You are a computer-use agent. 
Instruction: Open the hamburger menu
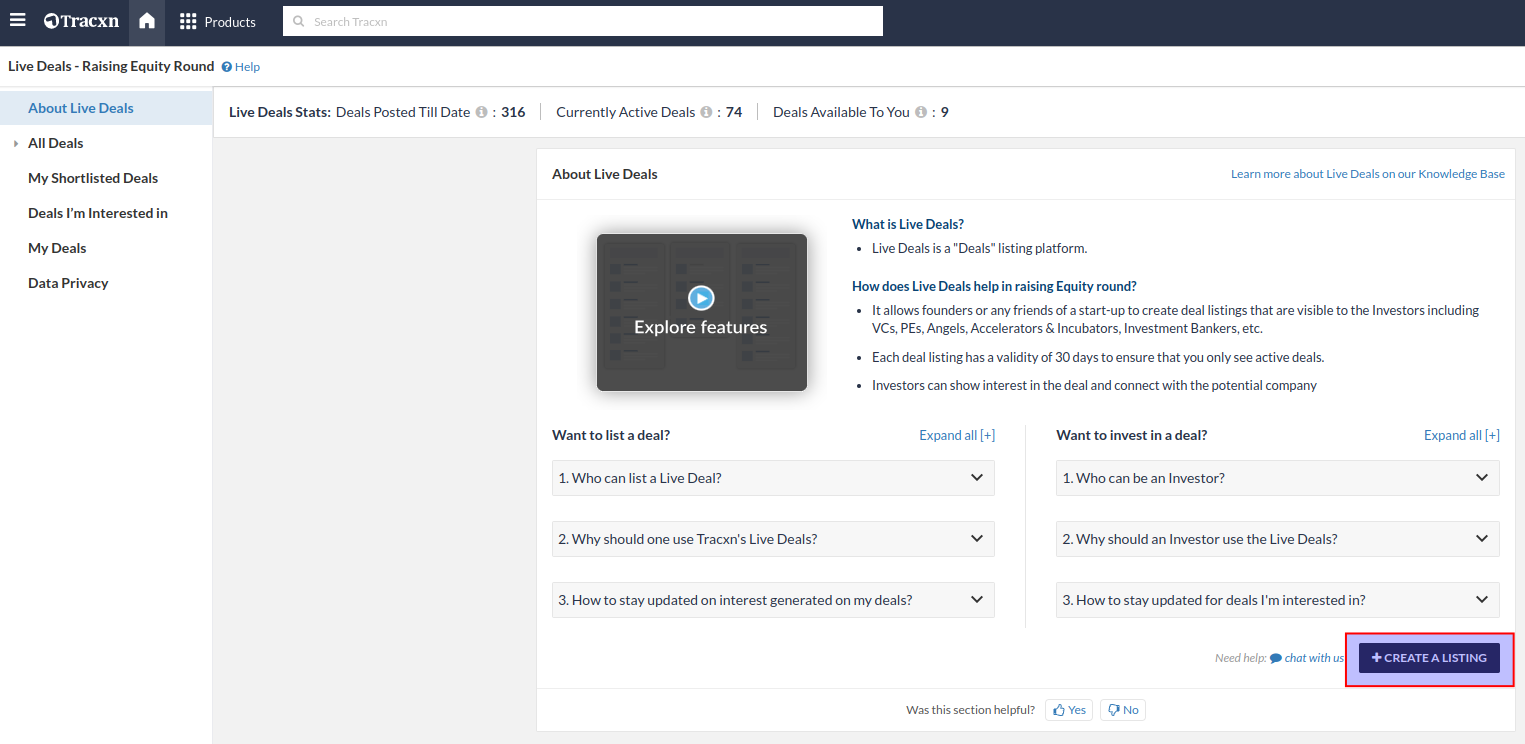tap(18, 21)
